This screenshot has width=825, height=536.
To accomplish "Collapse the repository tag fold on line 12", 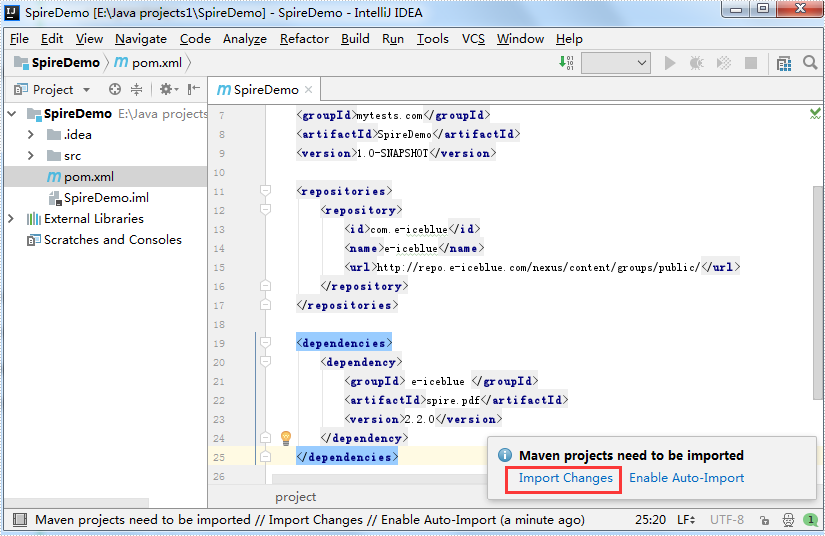I will point(266,209).
